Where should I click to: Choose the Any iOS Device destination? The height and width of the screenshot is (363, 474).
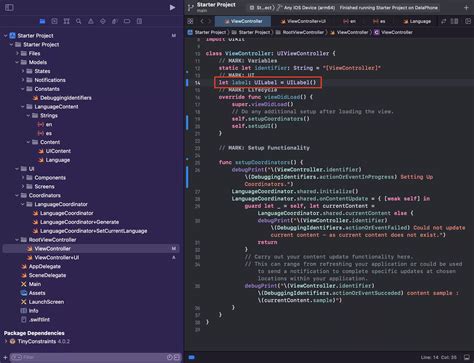pyautogui.click(x=306, y=8)
